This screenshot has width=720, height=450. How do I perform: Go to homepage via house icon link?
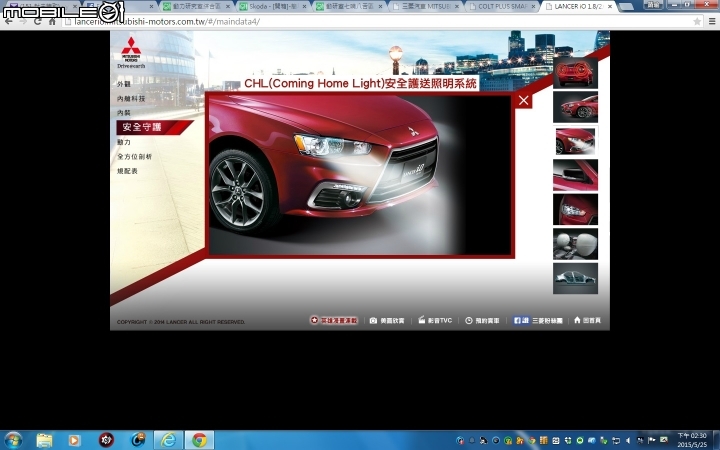[587, 320]
